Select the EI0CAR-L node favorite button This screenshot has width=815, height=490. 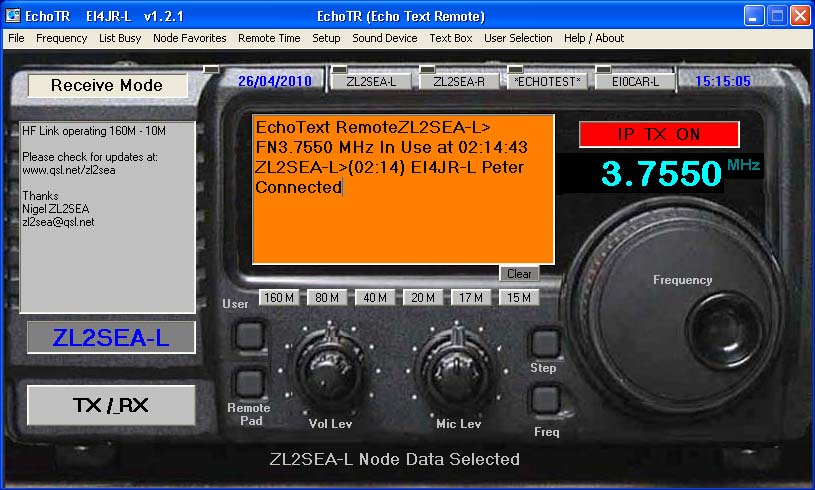click(x=635, y=82)
